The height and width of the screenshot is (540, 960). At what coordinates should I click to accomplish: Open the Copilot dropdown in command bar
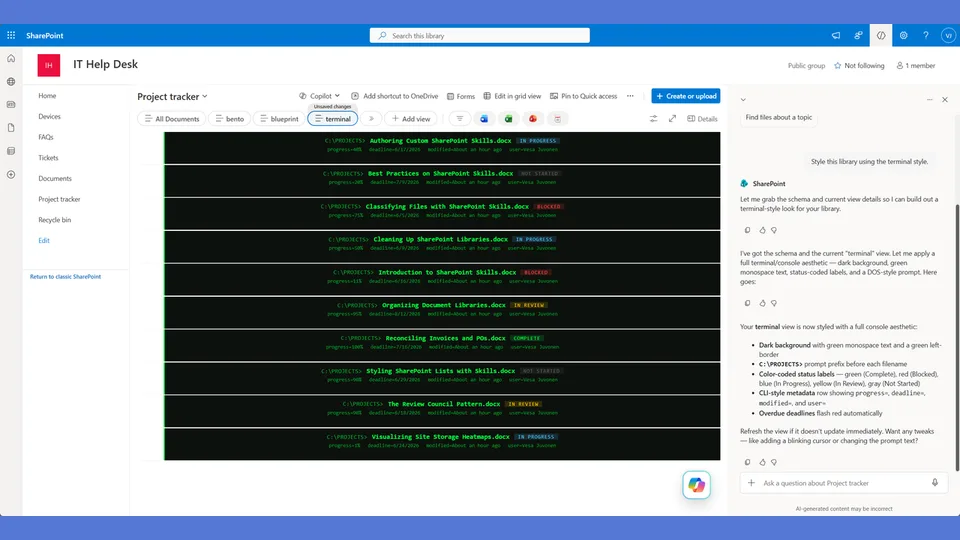(x=319, y=96)
